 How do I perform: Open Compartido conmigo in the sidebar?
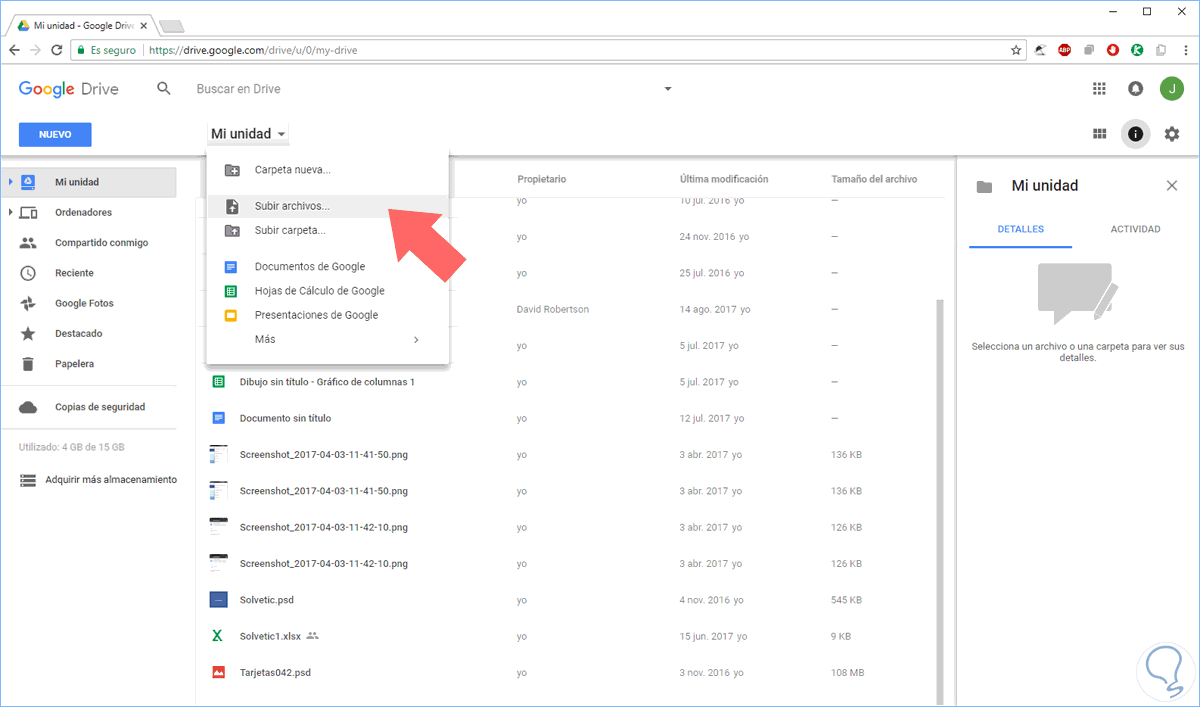[101, 243]
